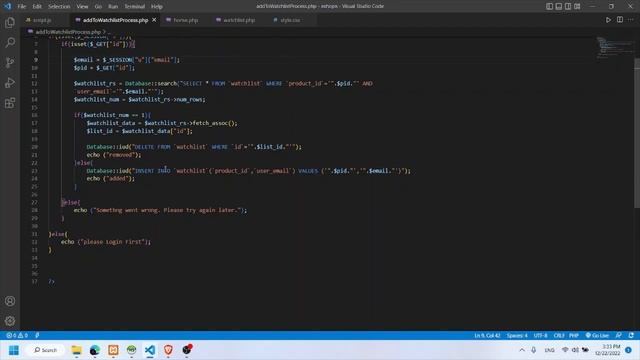Image resolution: width=640 pixels, height=360 pixels.
Task: Open the Manage gear menu
Action: click(x=10, y=321)
